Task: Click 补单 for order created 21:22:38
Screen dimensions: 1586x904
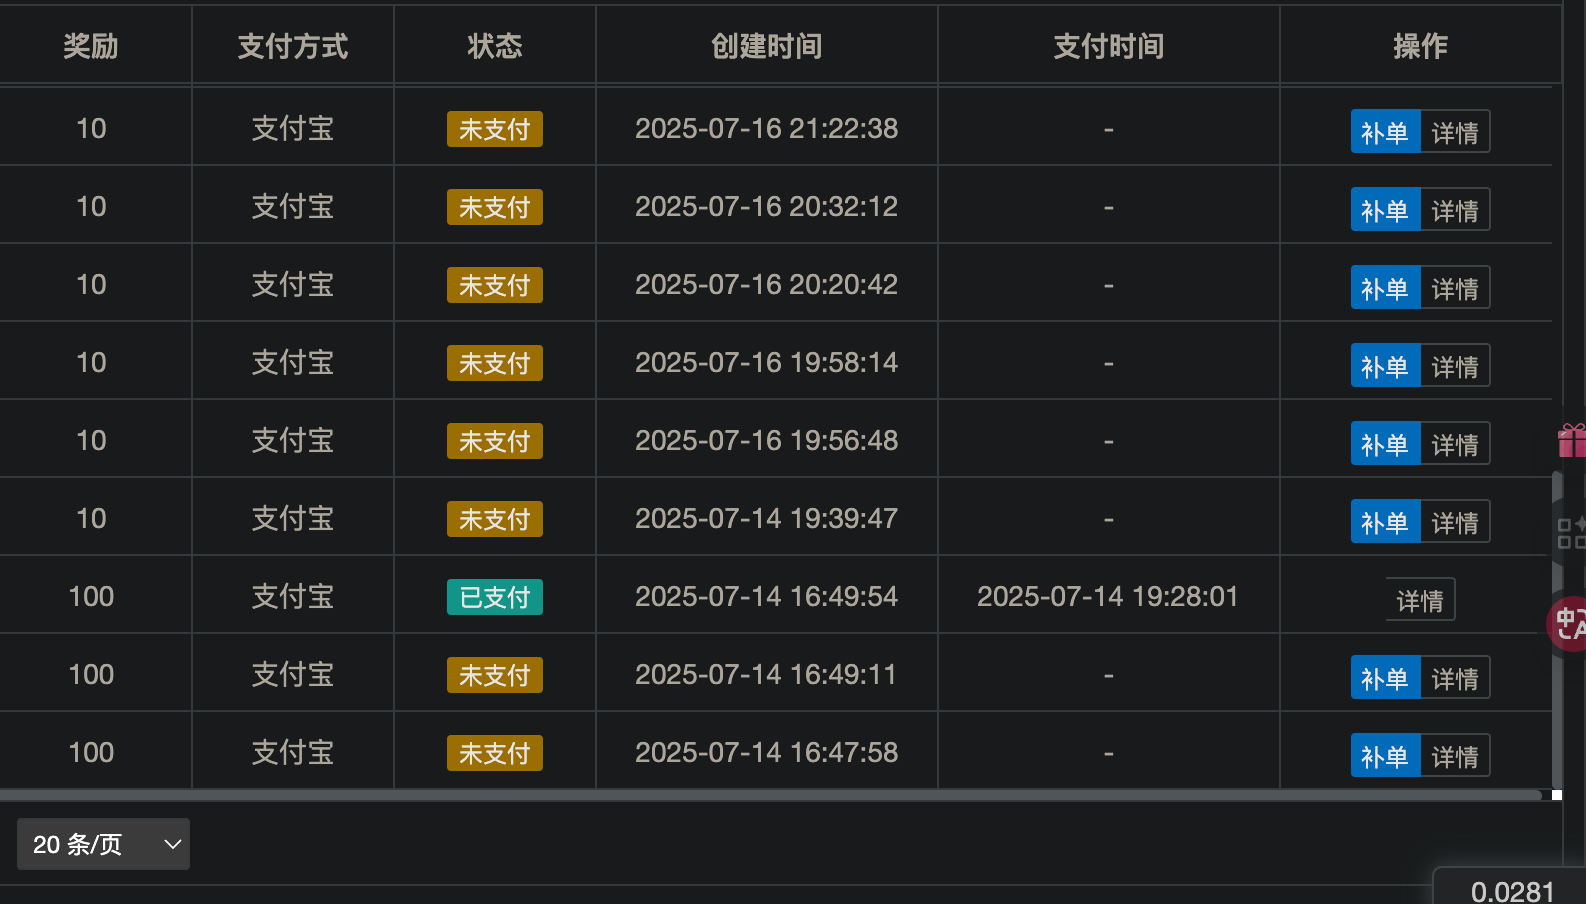Action: click(x=1385, y=132)
